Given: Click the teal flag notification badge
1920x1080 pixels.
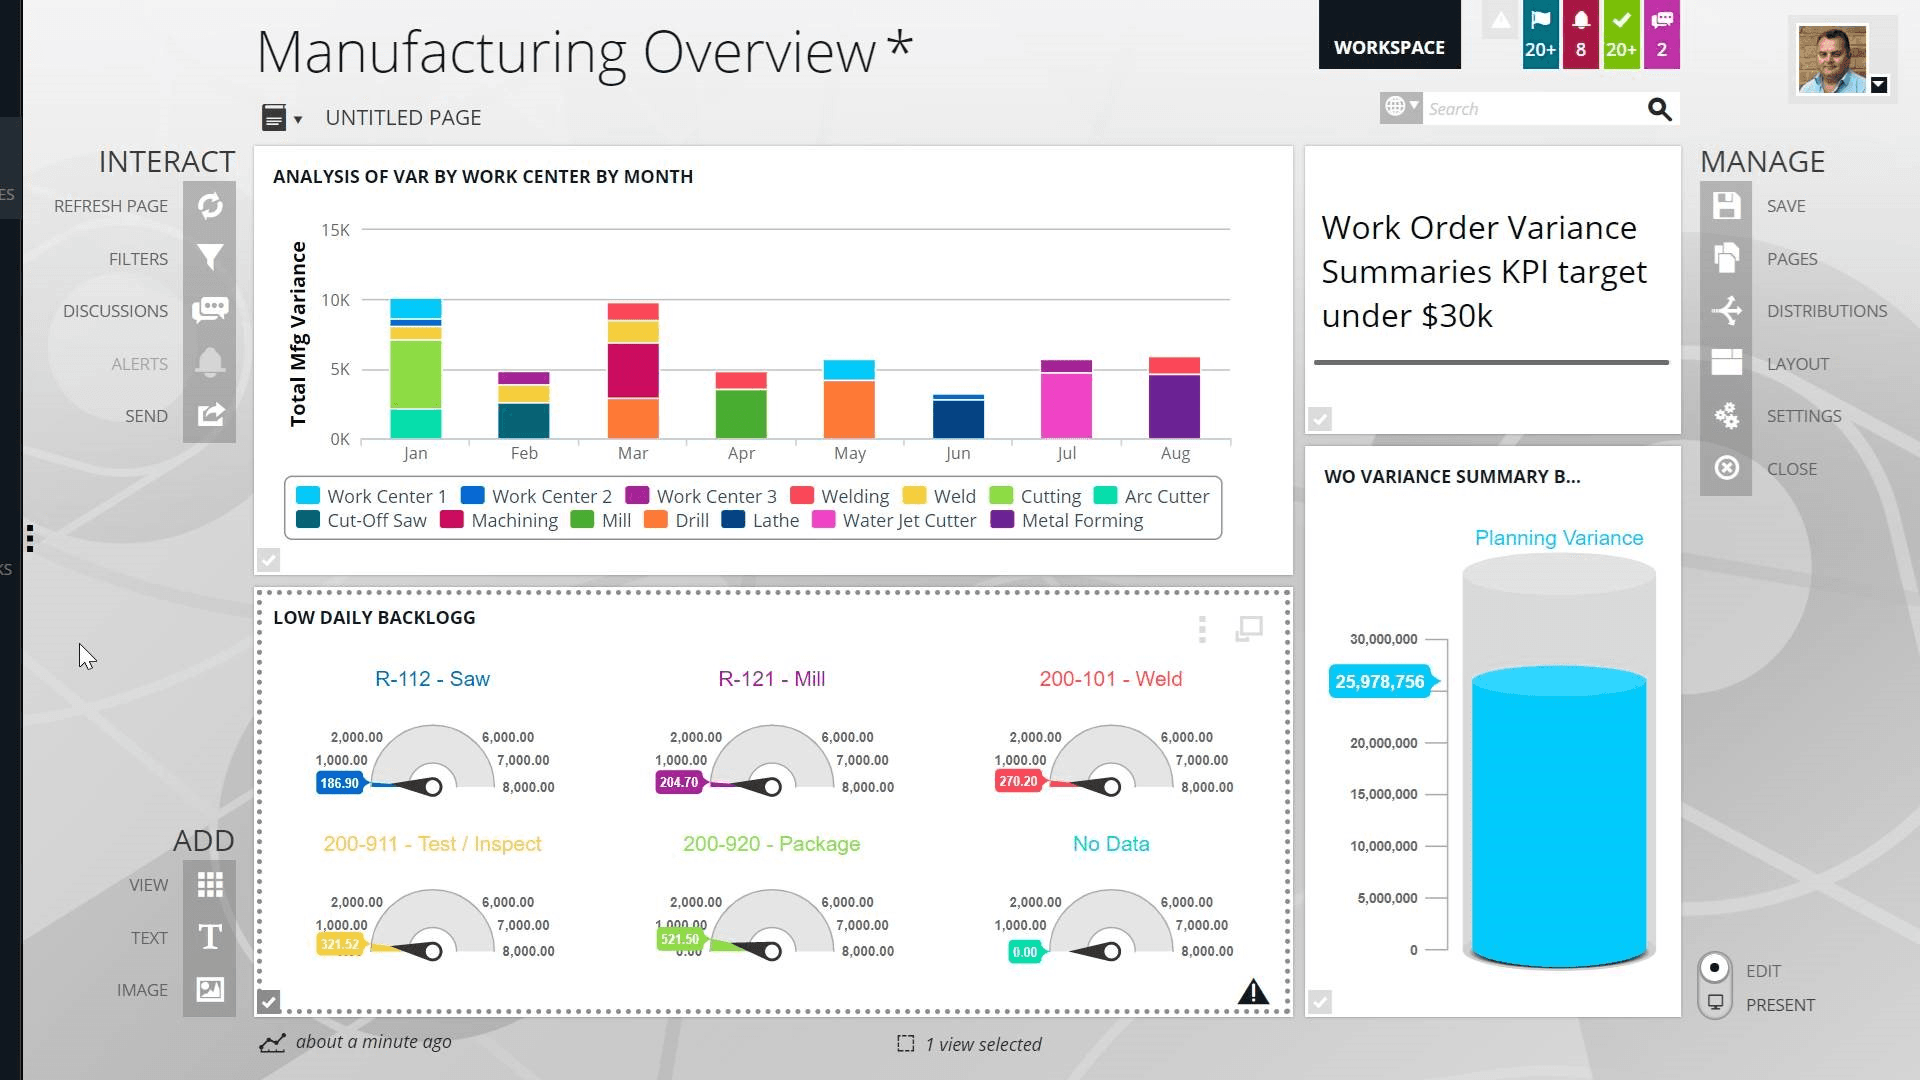Looking at the screenshot, I should pos(1540,34).
